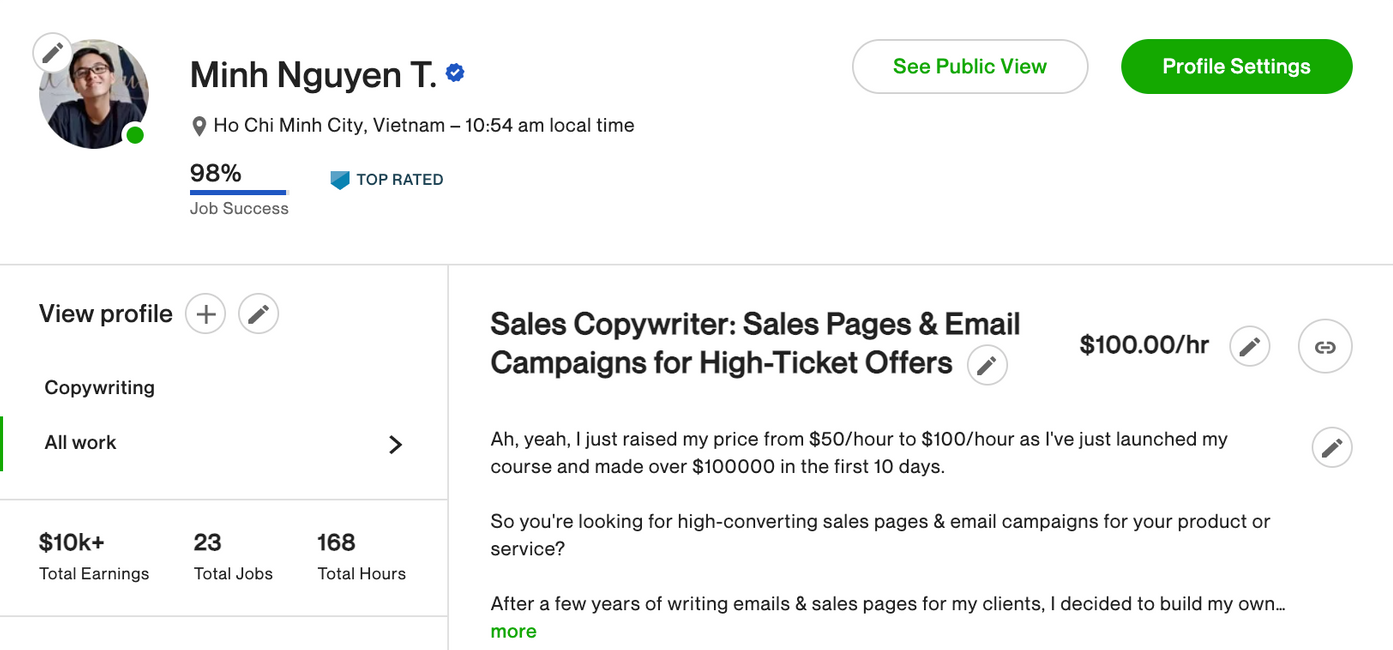
Task: Expand overview text with the more link
Action: click(513, 631)
